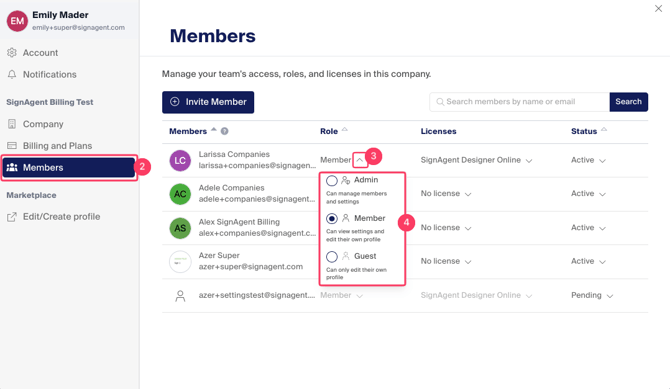Click the Search button
Screen dimensions: 670x389
[629, 102]
